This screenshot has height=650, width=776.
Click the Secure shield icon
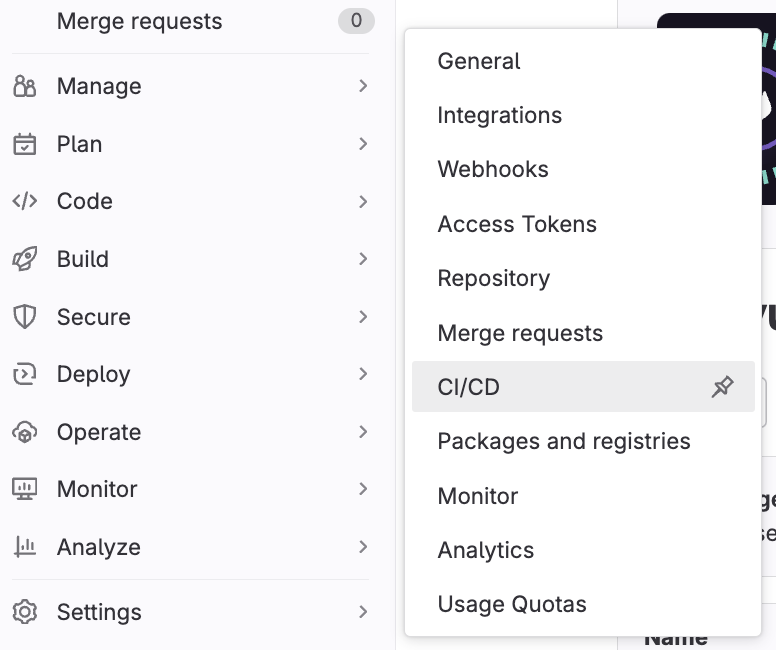click(24, 317)
